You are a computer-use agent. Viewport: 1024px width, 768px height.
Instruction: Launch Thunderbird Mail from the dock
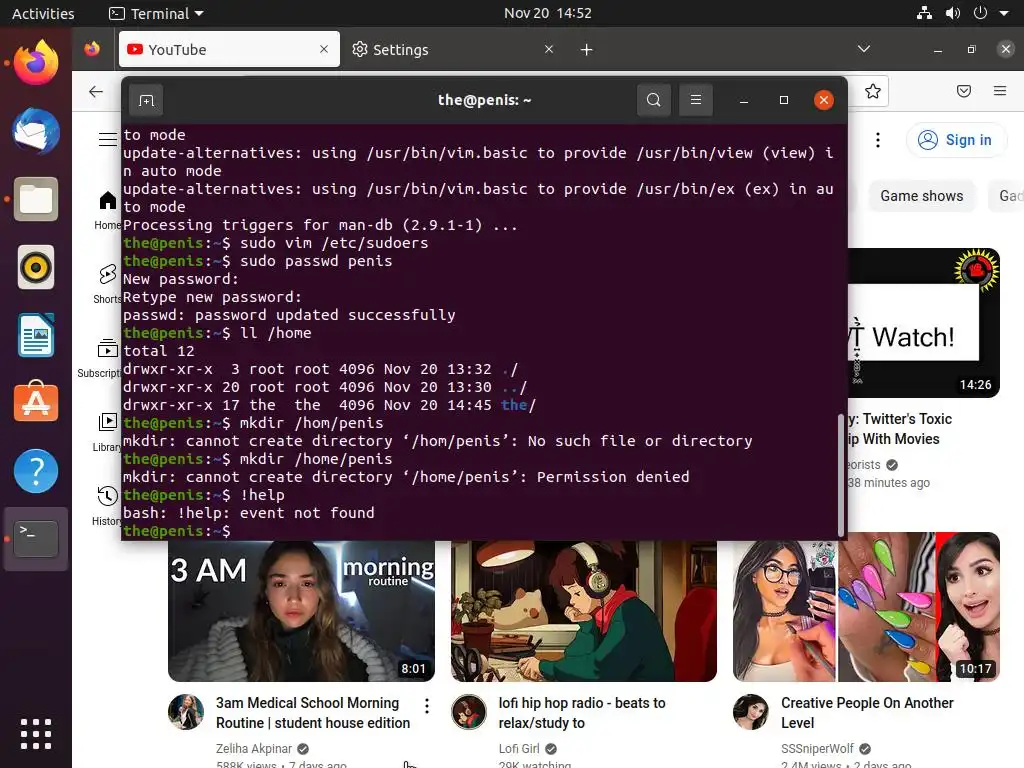click(36, 131)
